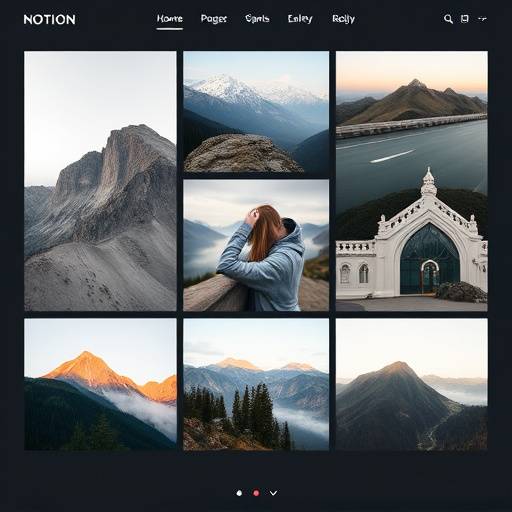Click the square bookmark icon in header

465,19
